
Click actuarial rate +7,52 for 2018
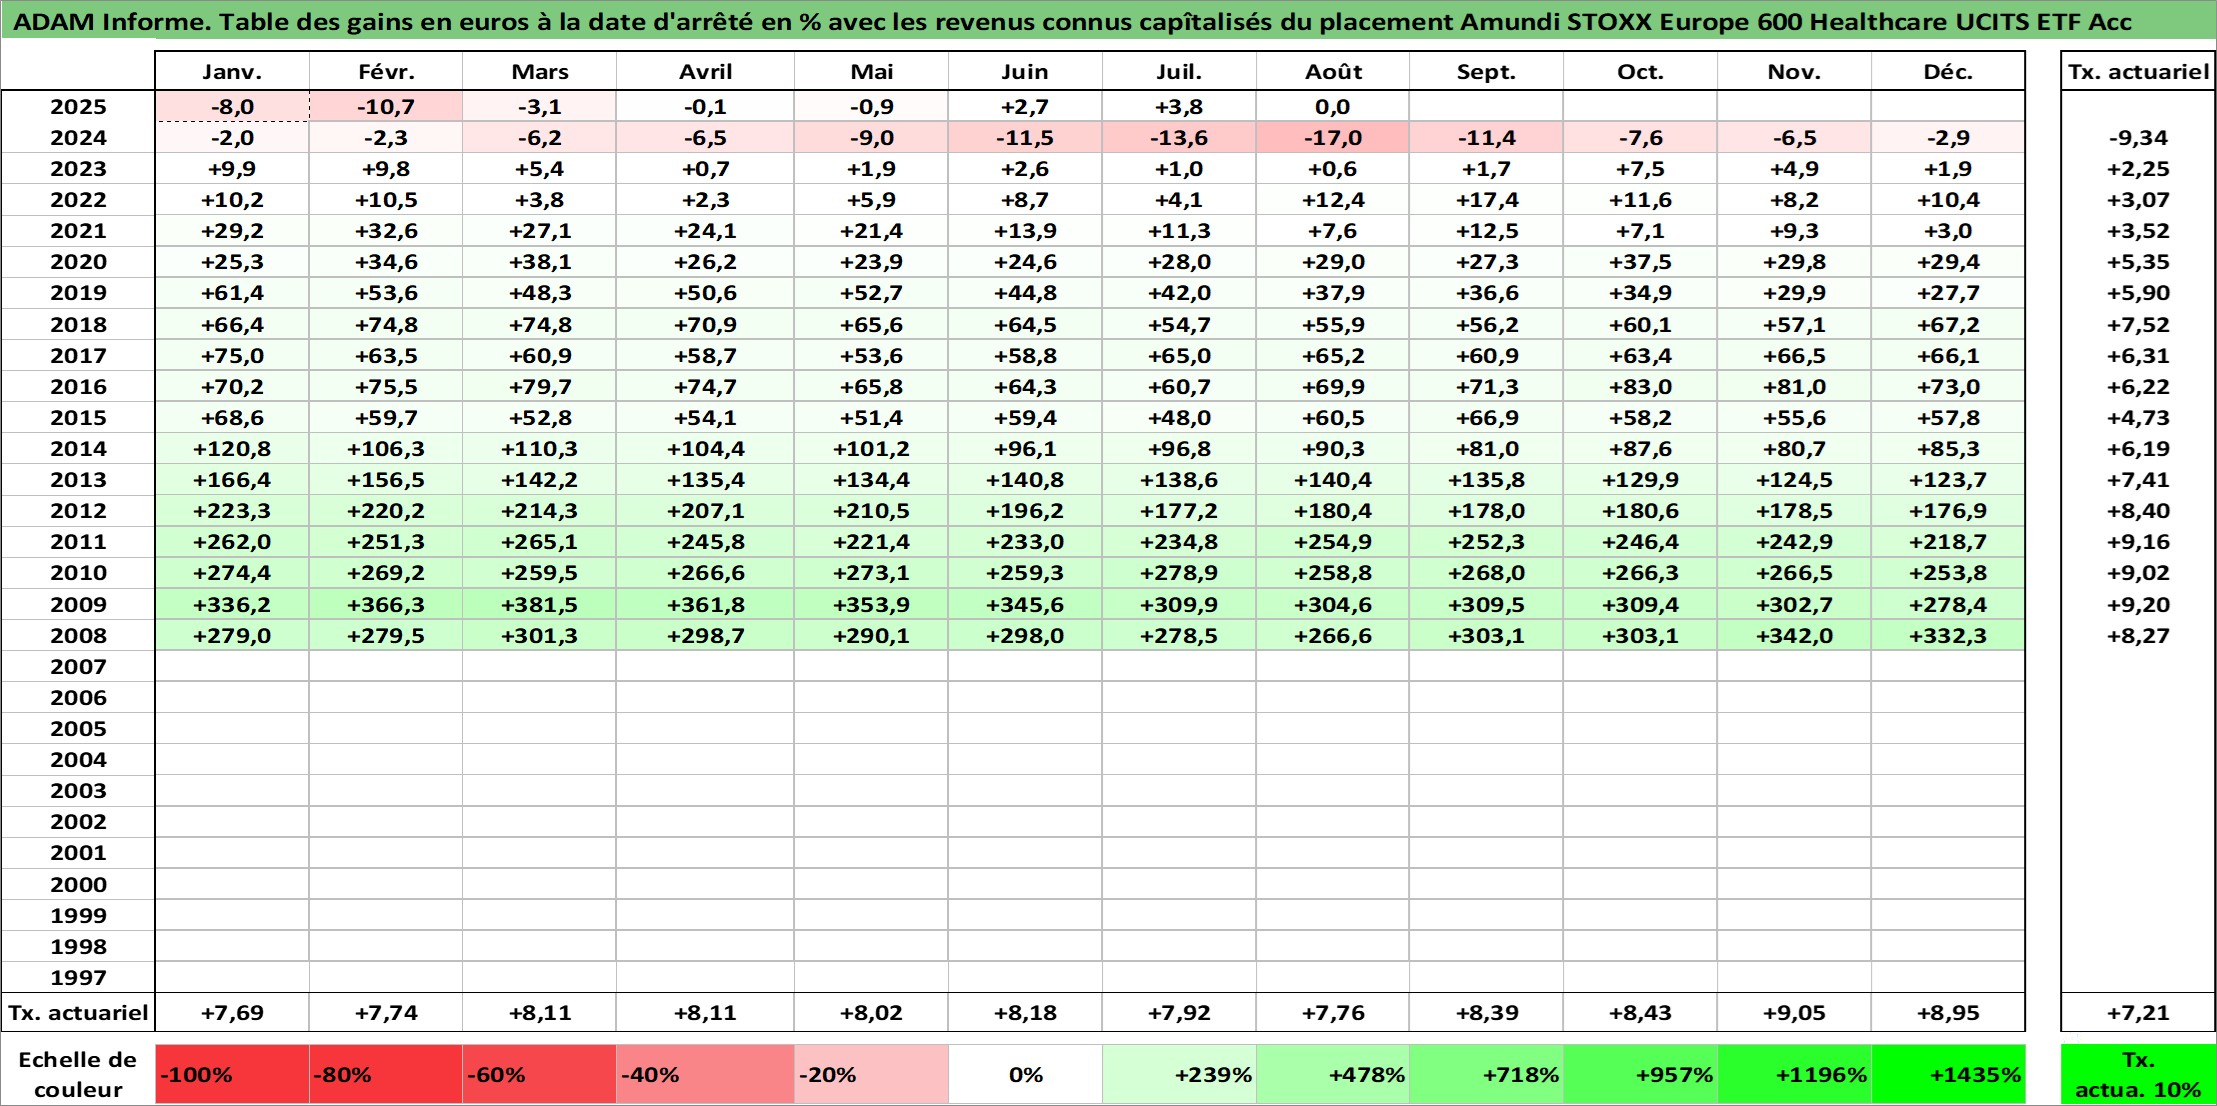click(2138, 325)
